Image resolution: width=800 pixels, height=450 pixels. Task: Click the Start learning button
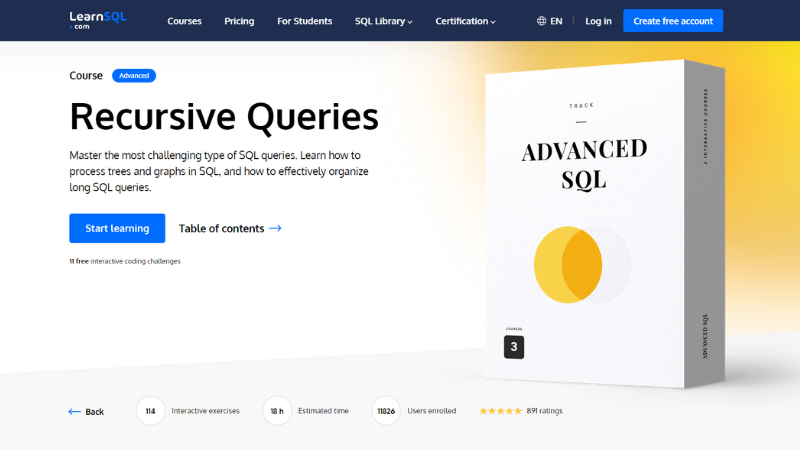117,228
